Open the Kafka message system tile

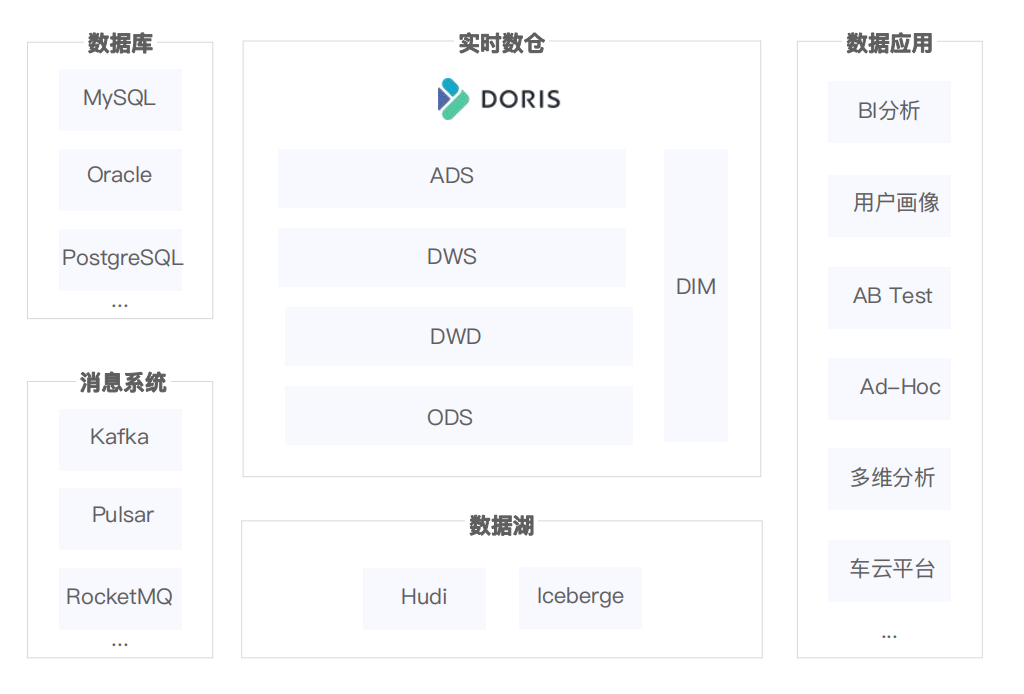pyautogui.click(x=120, y=439)
